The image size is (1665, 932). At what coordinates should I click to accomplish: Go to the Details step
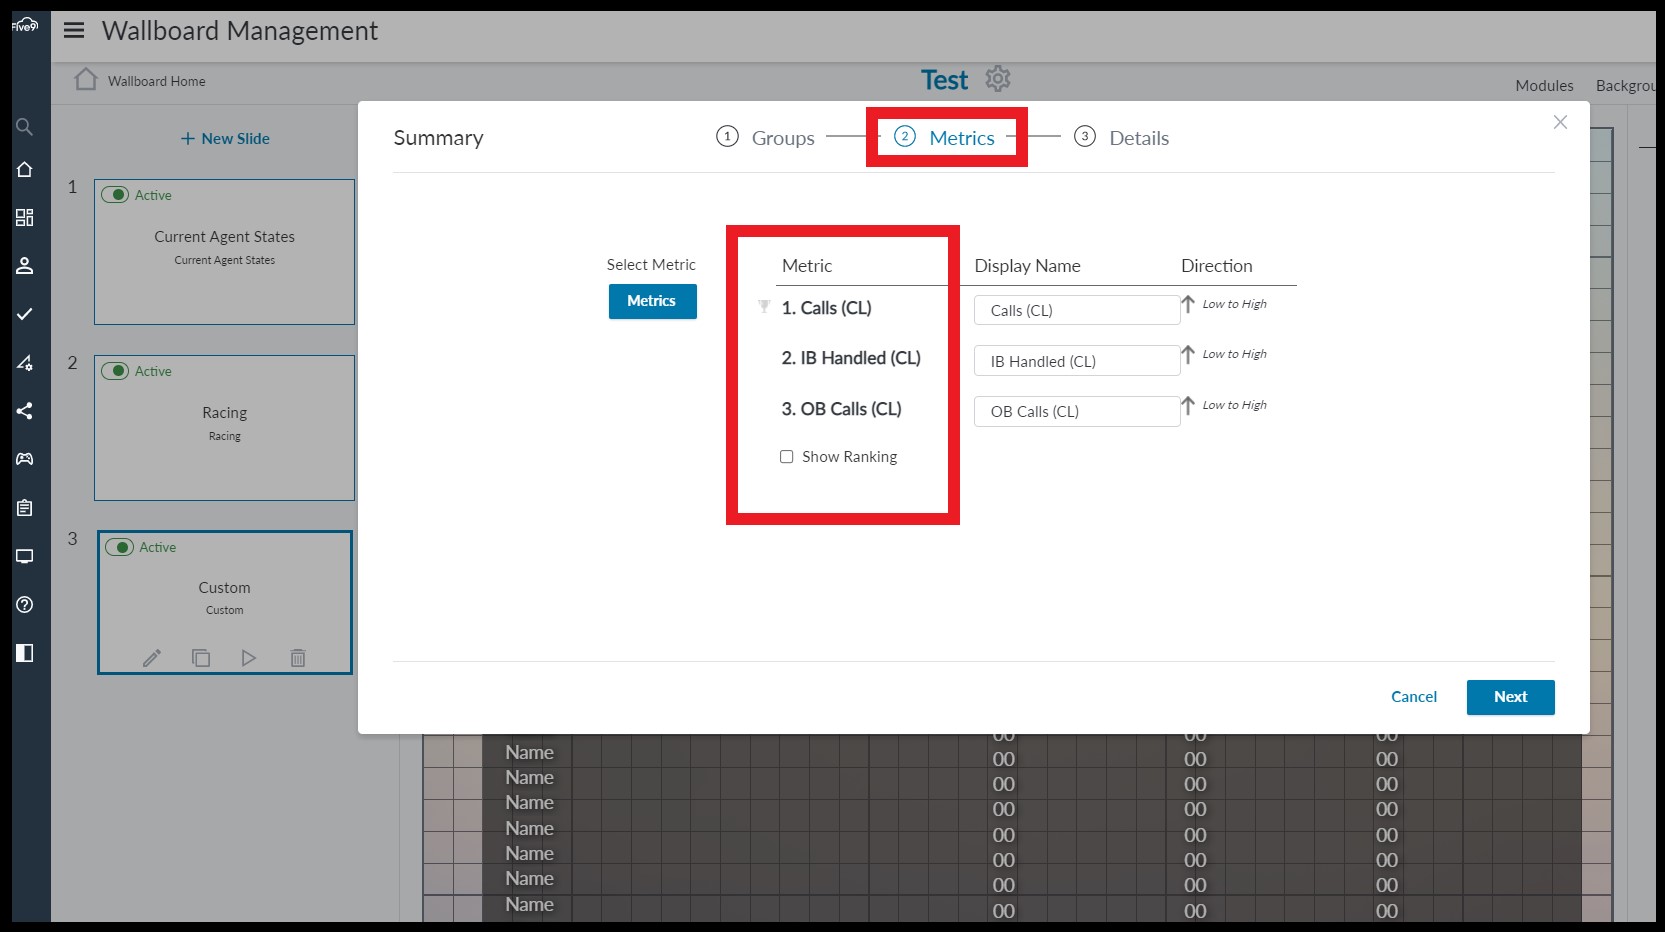pyautogui.click(x=1121, y=138)
